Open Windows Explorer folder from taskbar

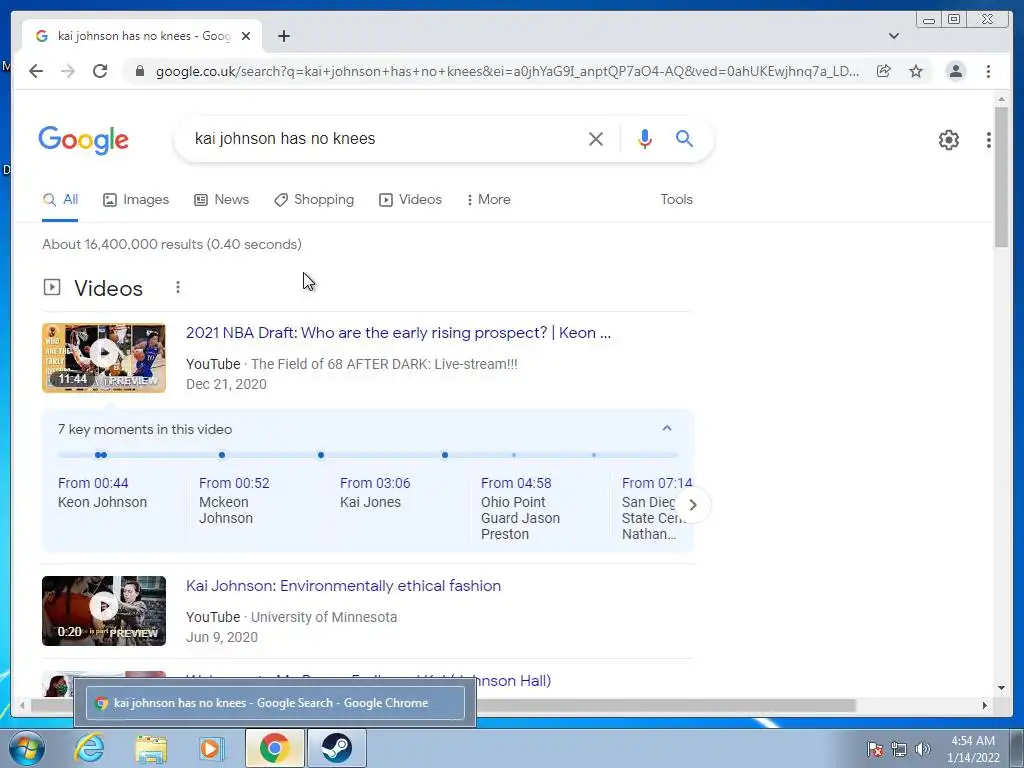click(151, 748)
